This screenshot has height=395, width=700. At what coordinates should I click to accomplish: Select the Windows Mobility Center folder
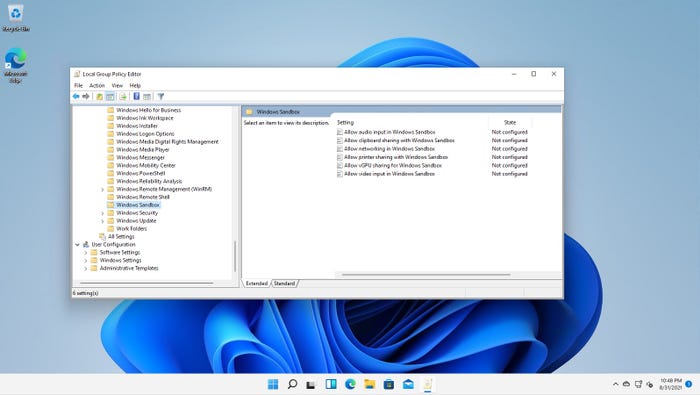146,165
